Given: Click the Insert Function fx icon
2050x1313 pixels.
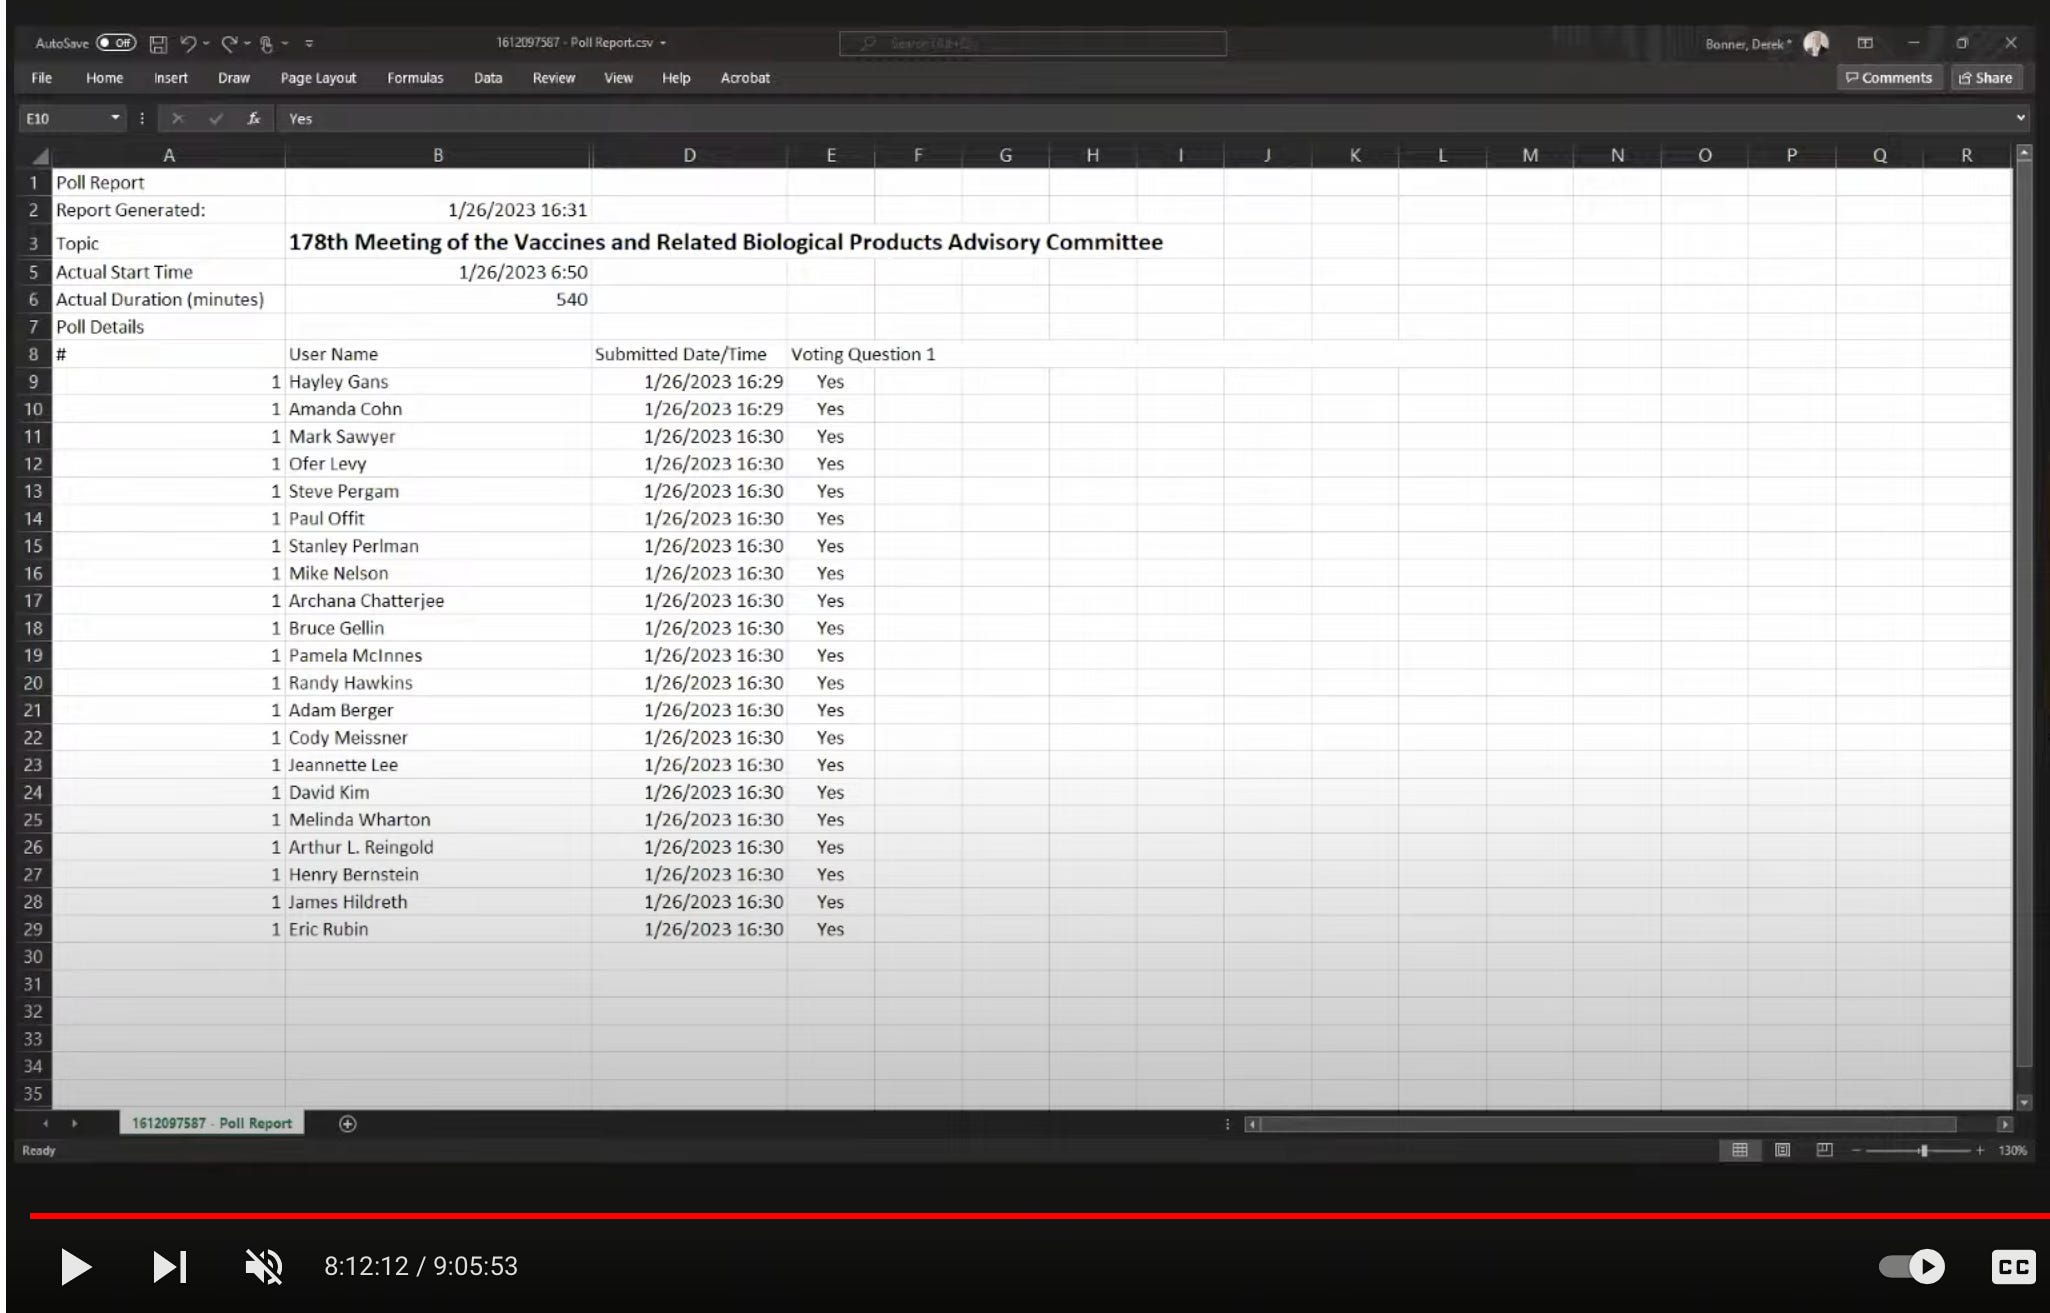Looking at the screenshot, I should tap(254, 118).
